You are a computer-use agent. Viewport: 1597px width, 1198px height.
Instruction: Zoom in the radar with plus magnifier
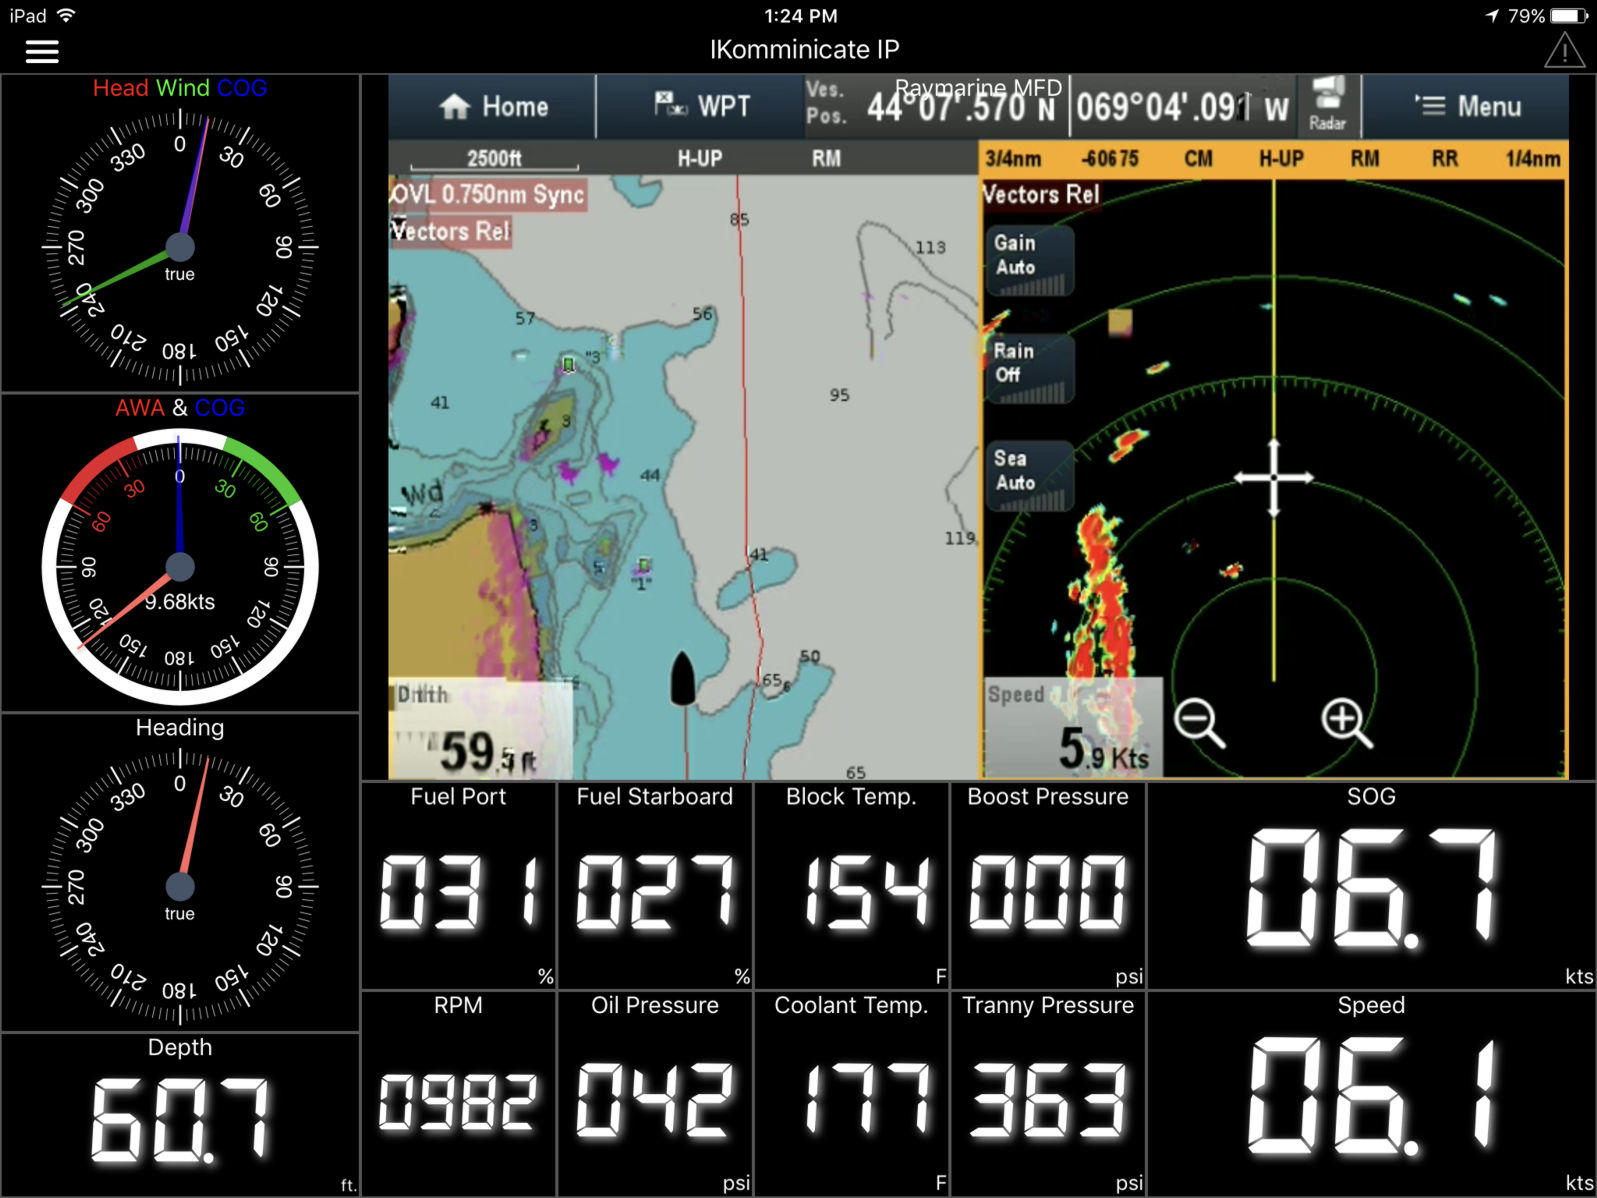click(1346, 722)
